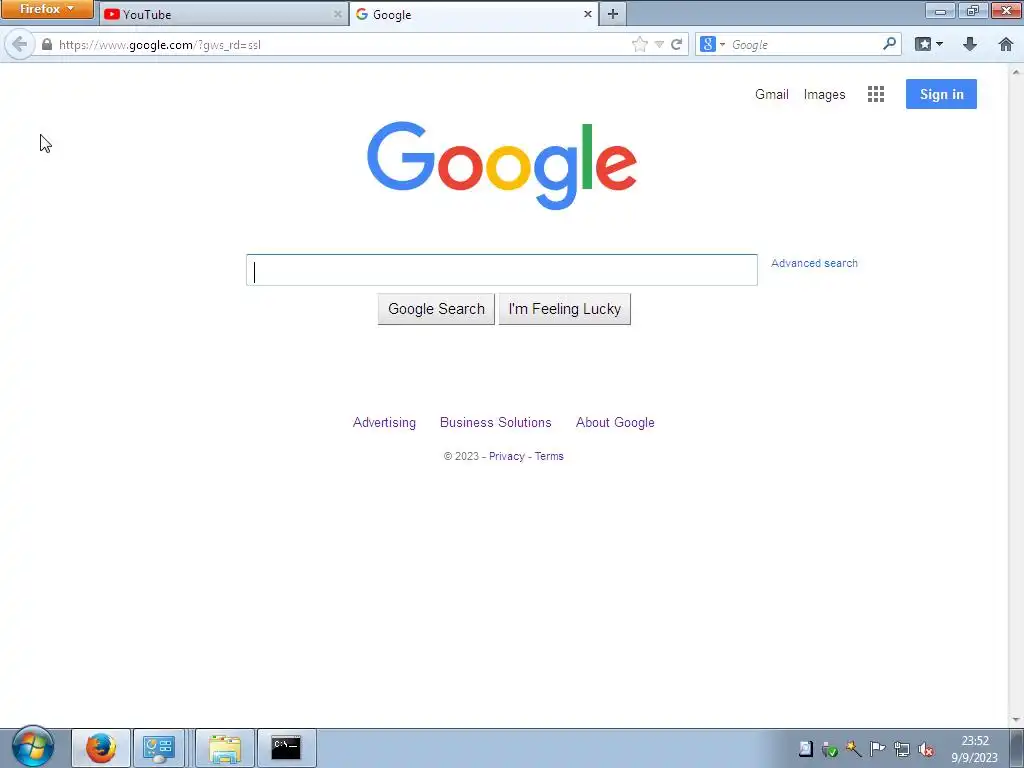Image resolution: width=1024 pixels, height=768 pixels.
Task: Reload the current page
Action: click(x=677, y=44)
